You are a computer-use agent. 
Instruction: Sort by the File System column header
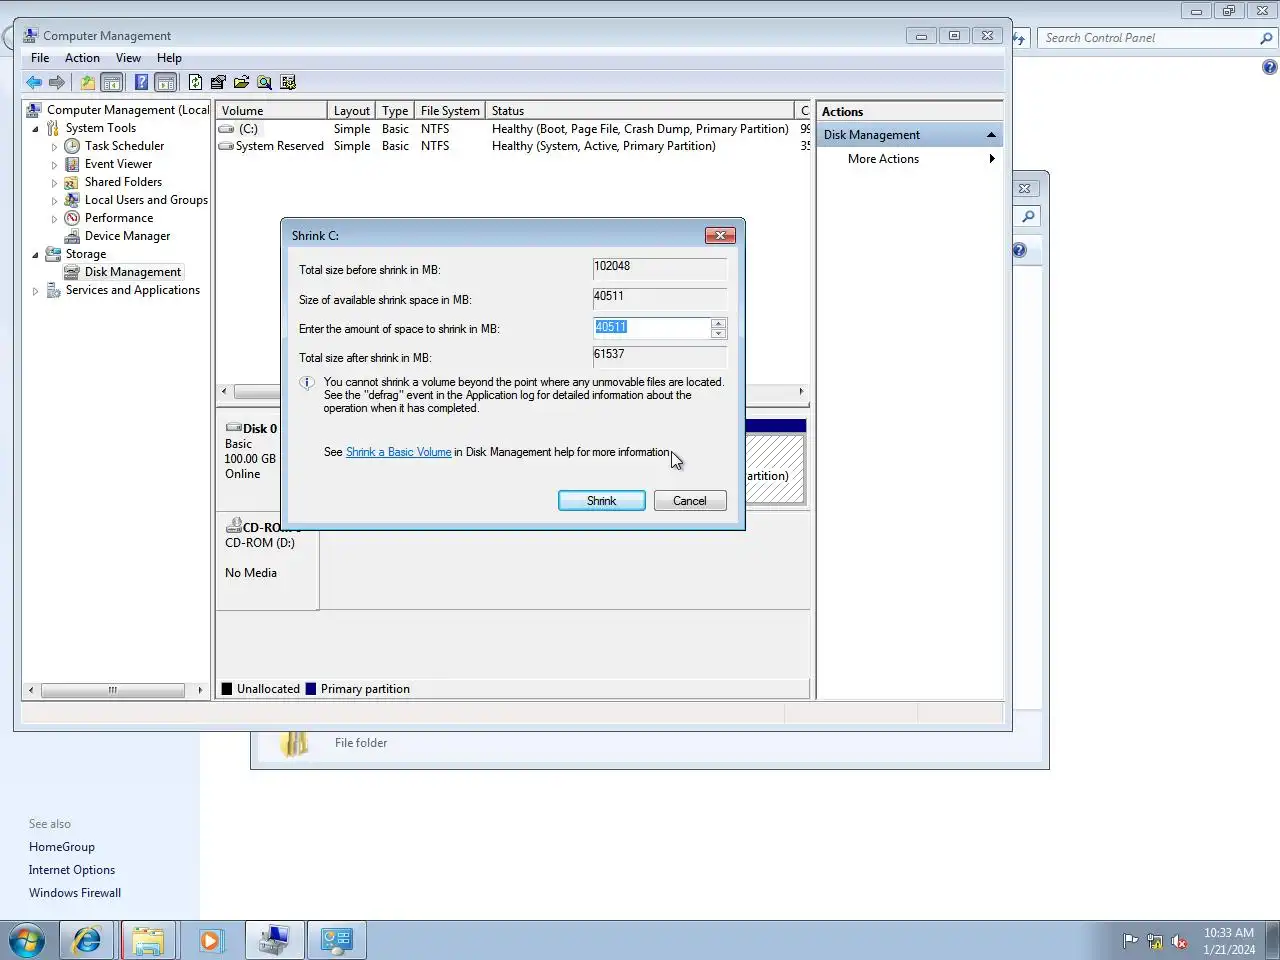pos(450,111)
